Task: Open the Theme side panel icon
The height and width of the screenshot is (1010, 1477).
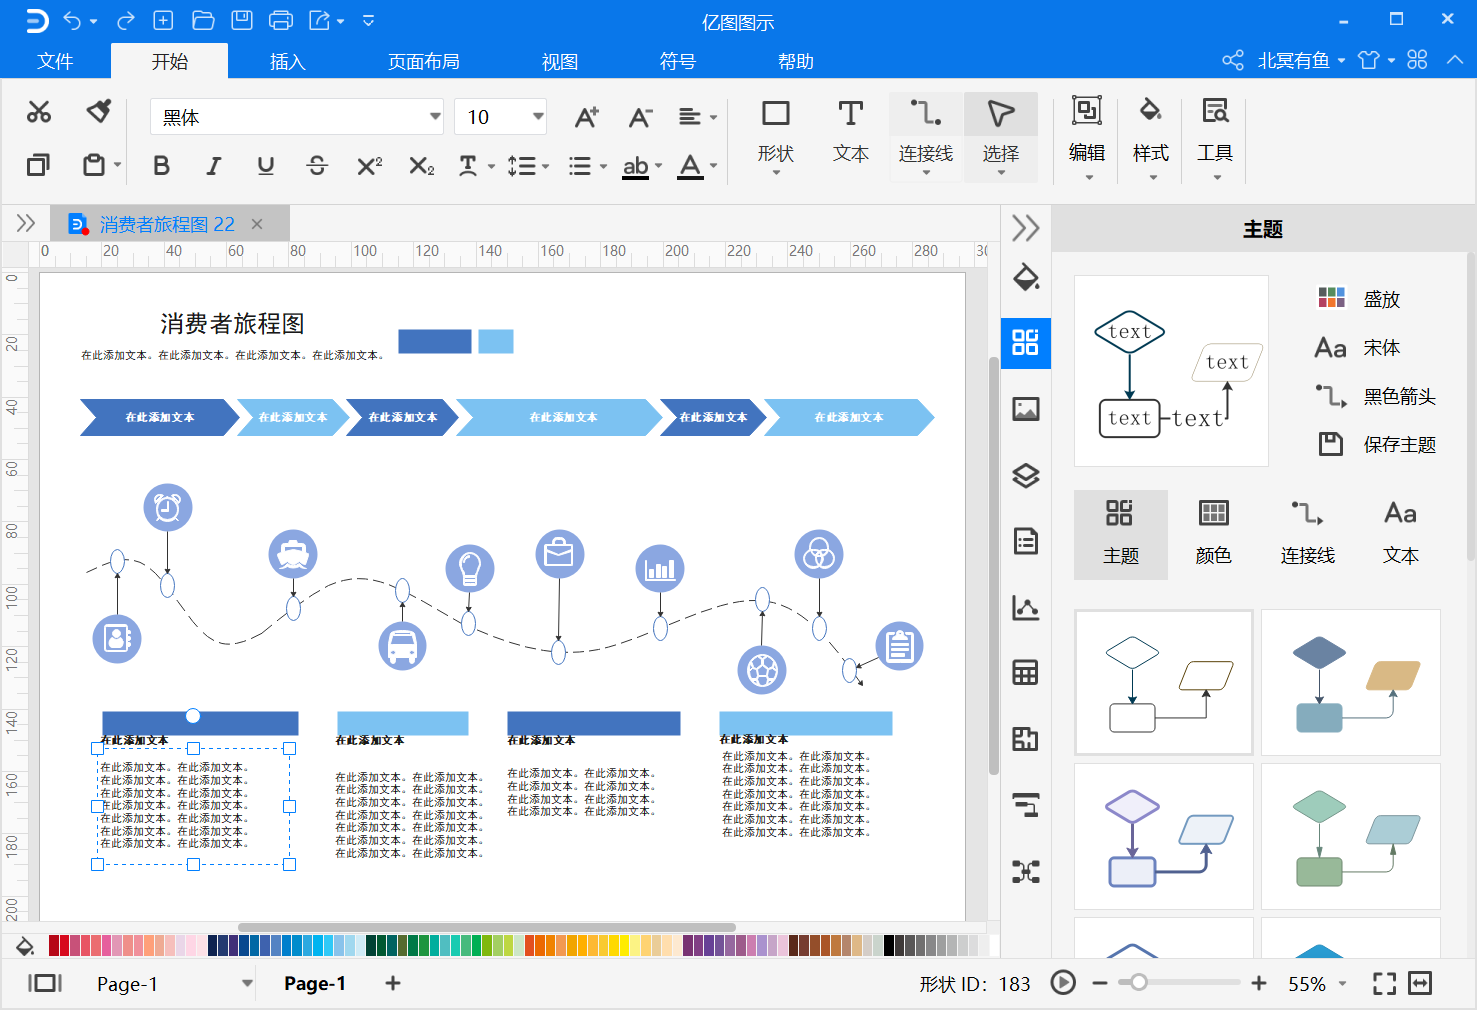Action: tap(1026, 342)
